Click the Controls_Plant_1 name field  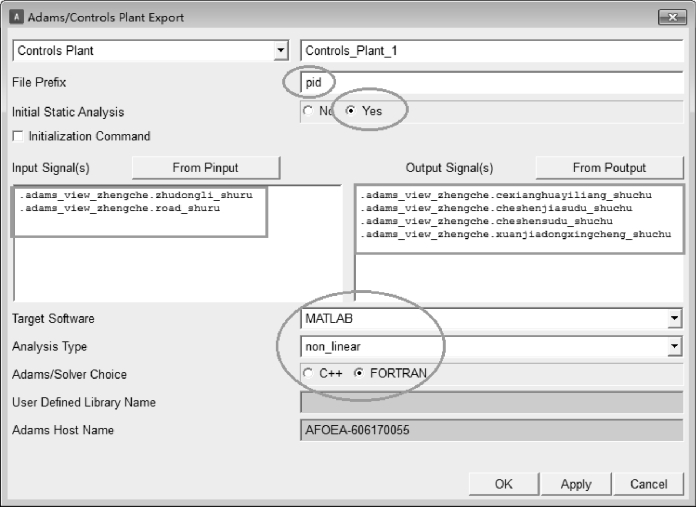(x=492, y=51)
